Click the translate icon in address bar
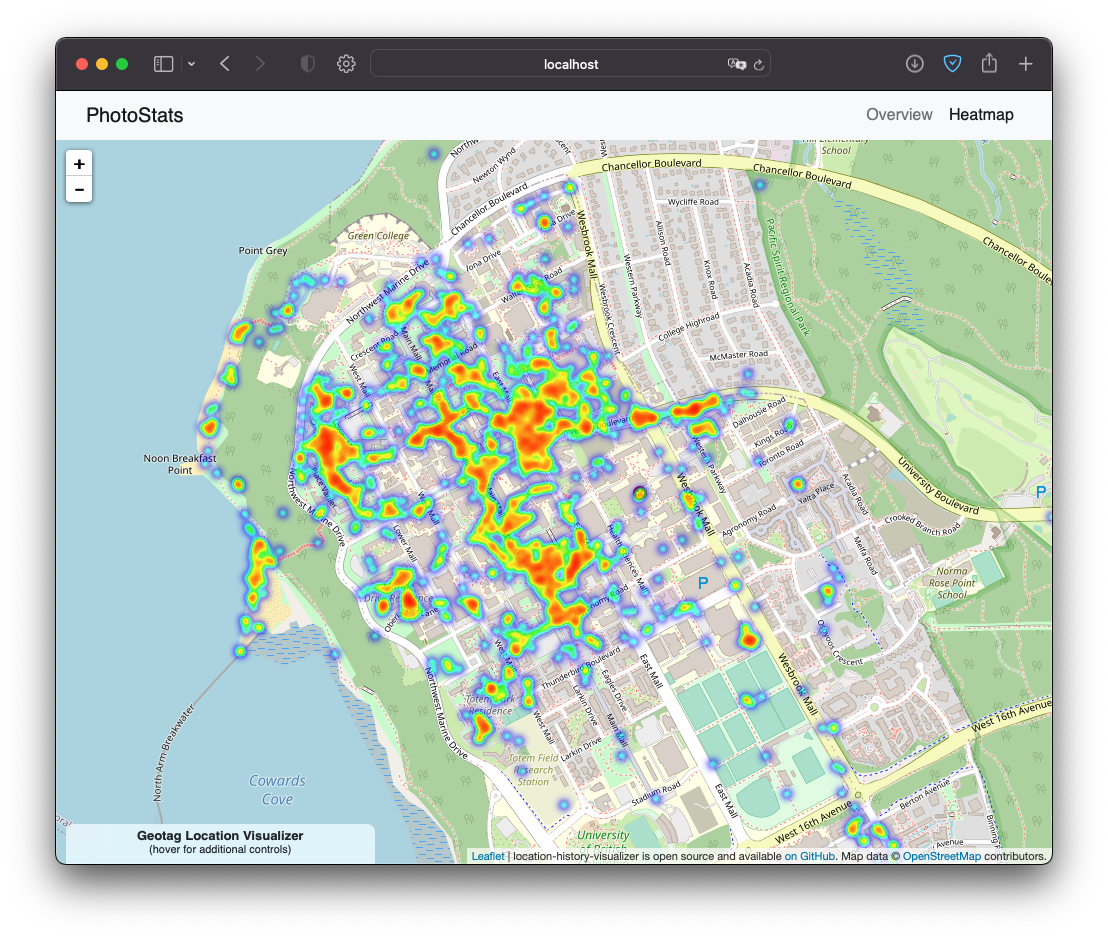Screen dimensions: 1108x938 click(x=736, y=64)
